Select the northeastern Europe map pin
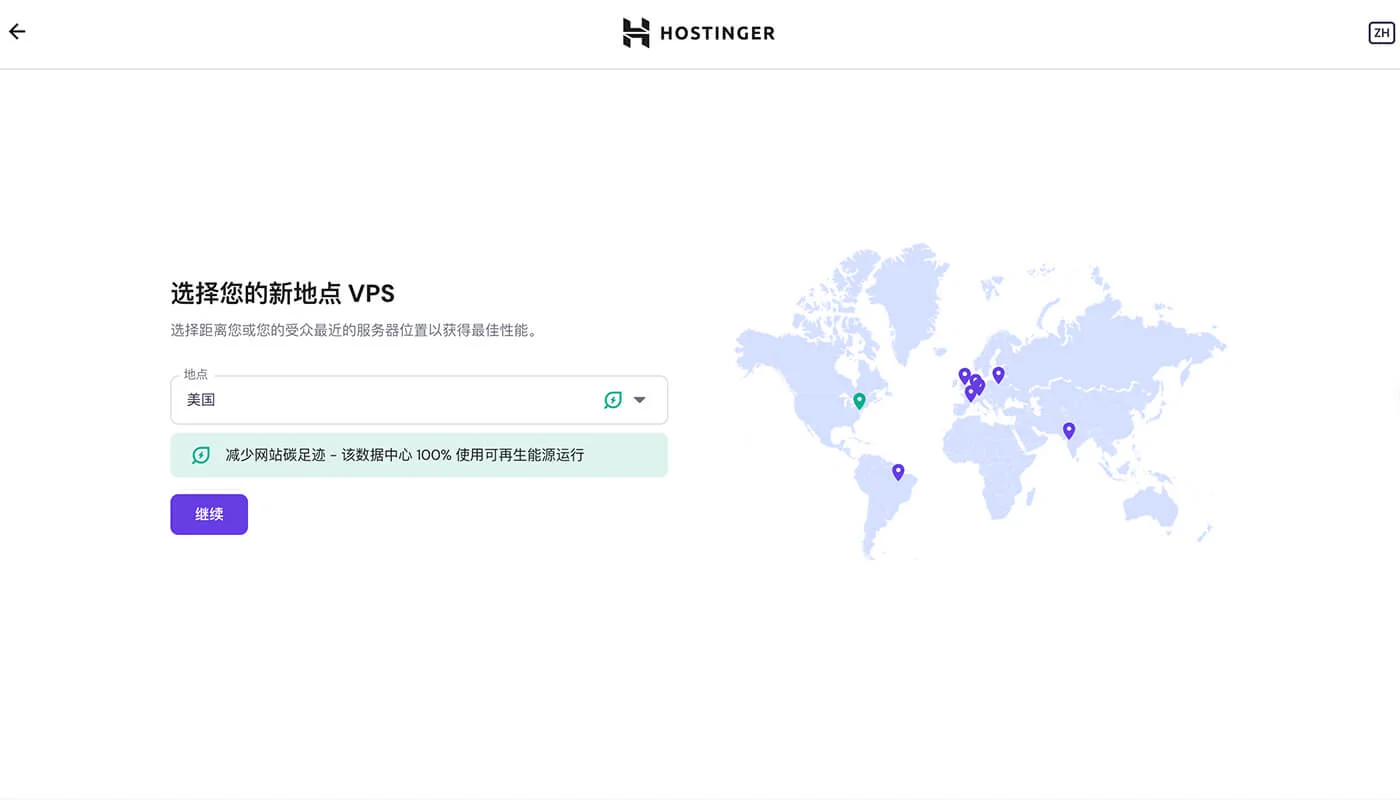Screen dimensions: 1400x800 point(997,374)
